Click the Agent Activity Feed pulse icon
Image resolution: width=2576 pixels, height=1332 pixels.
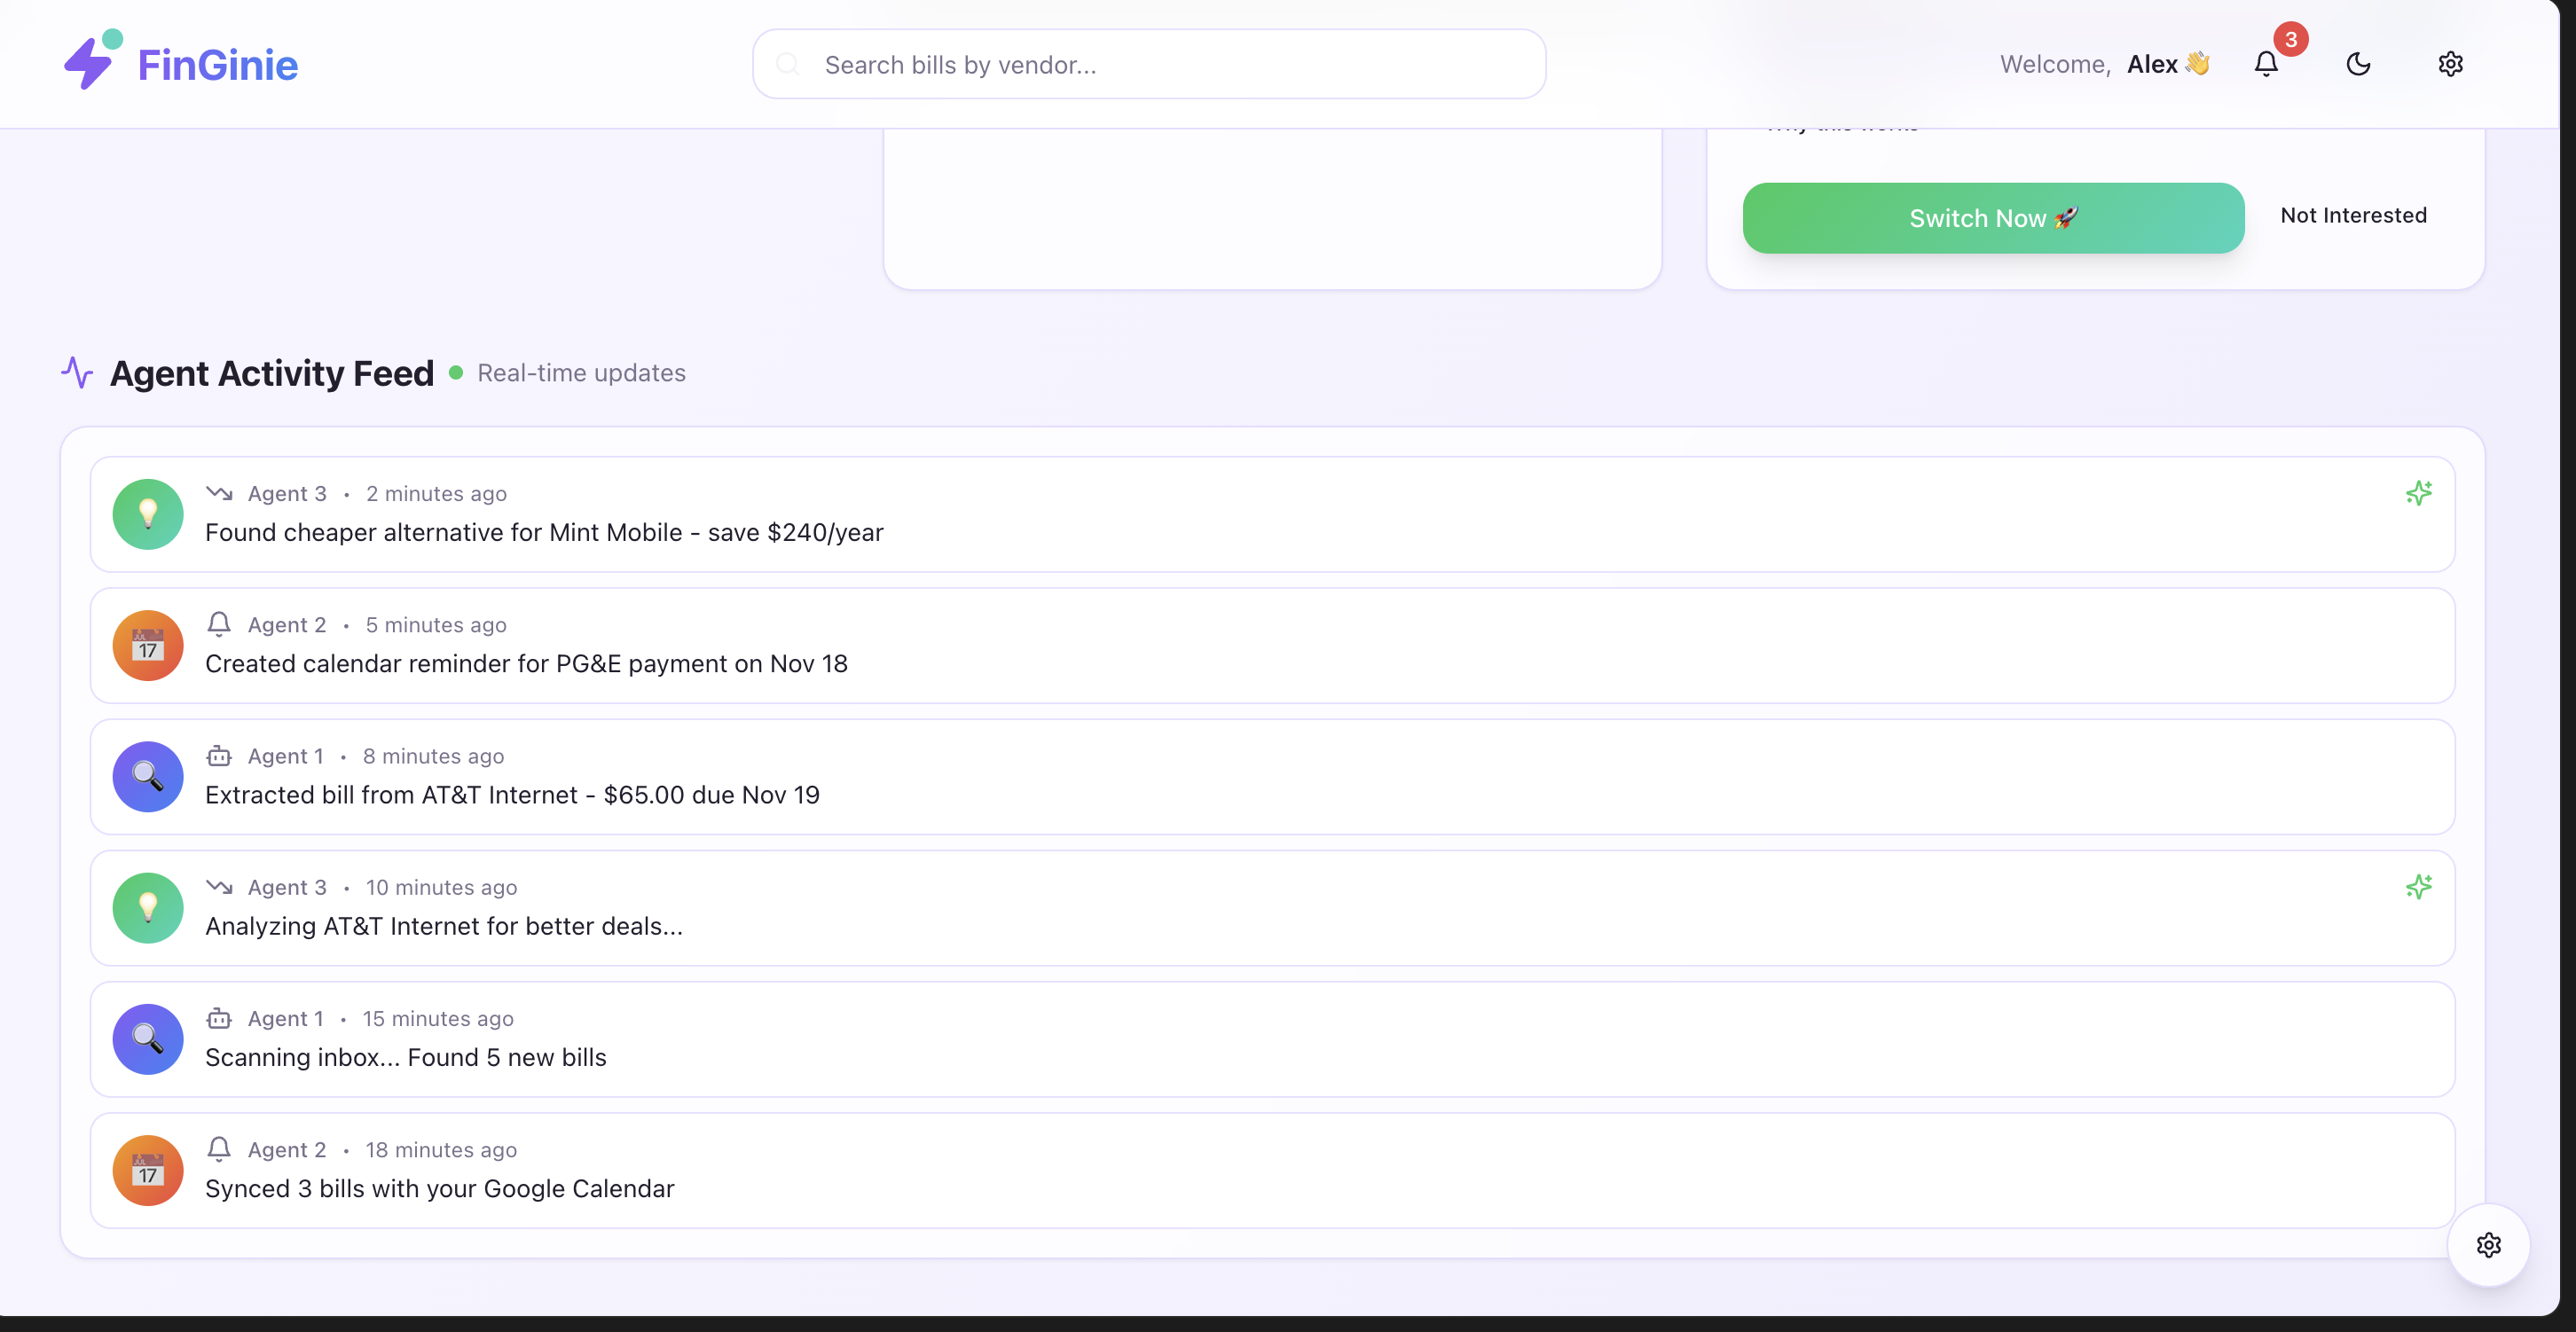[x=77, y=372]
